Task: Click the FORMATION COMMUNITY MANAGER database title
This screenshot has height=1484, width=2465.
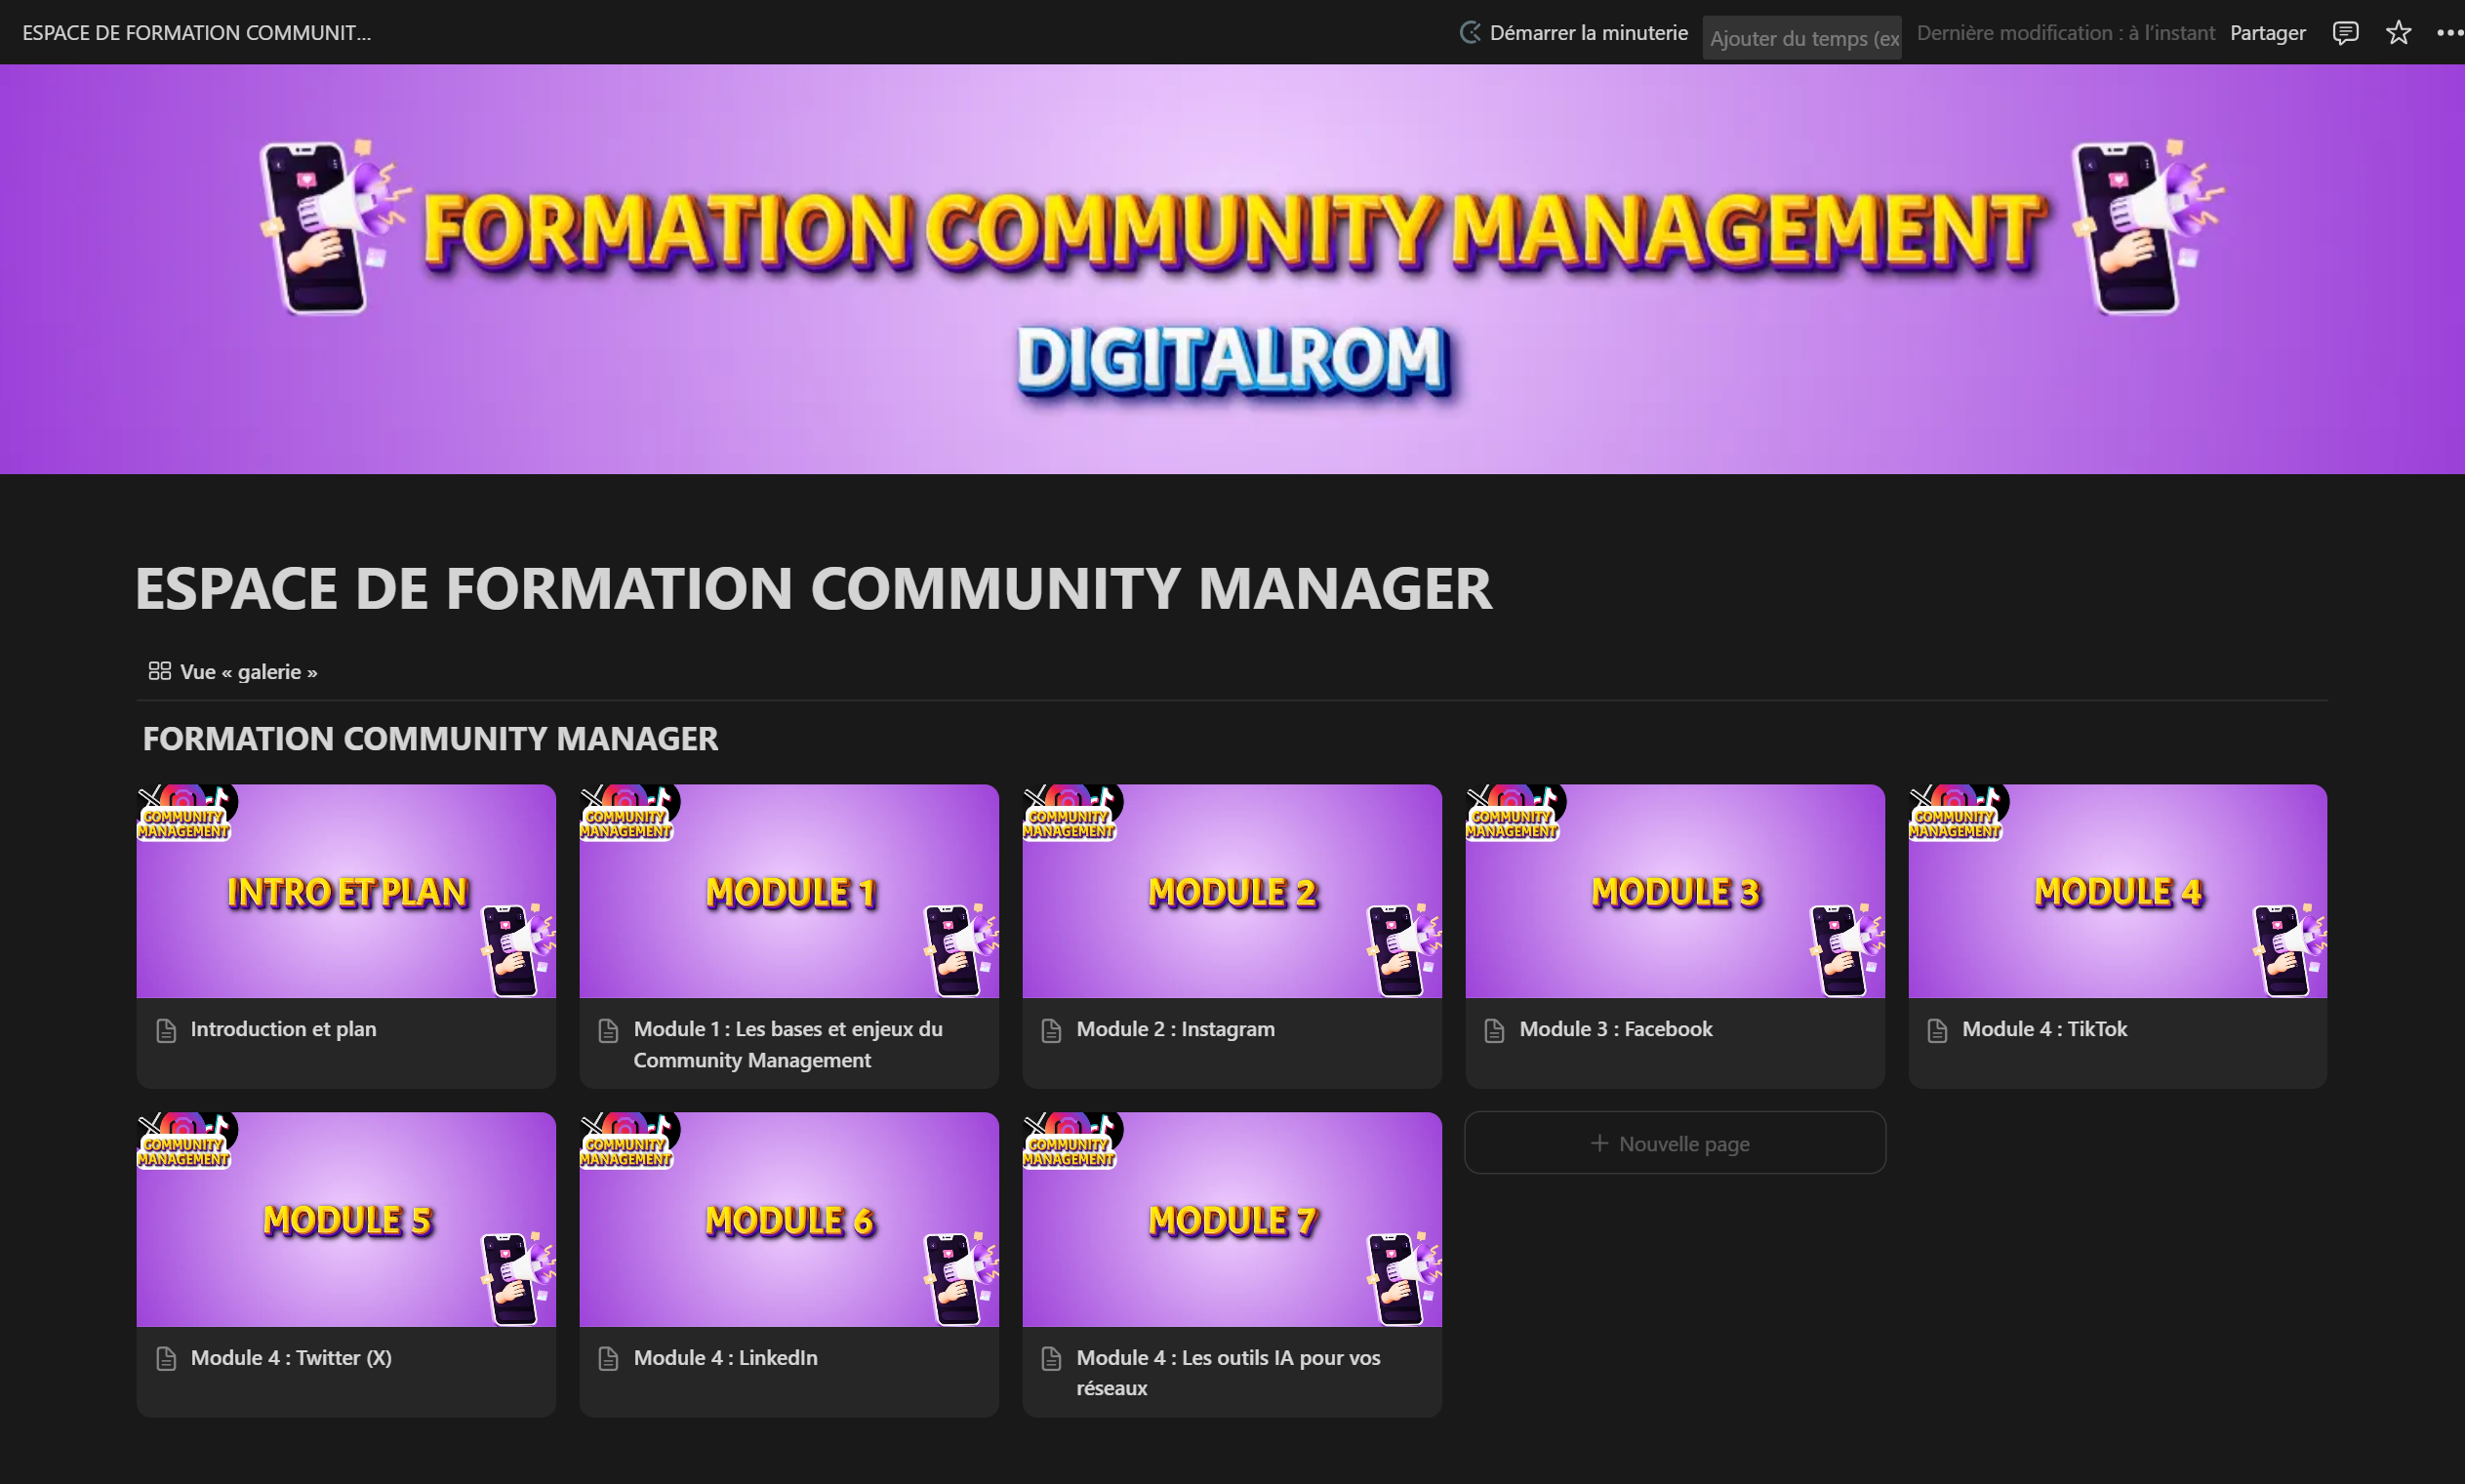Action: pos(430,738)
